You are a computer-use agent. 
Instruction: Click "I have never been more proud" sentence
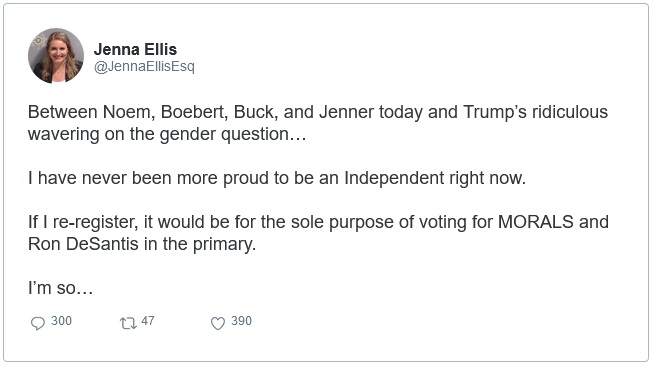coord(277,178)
